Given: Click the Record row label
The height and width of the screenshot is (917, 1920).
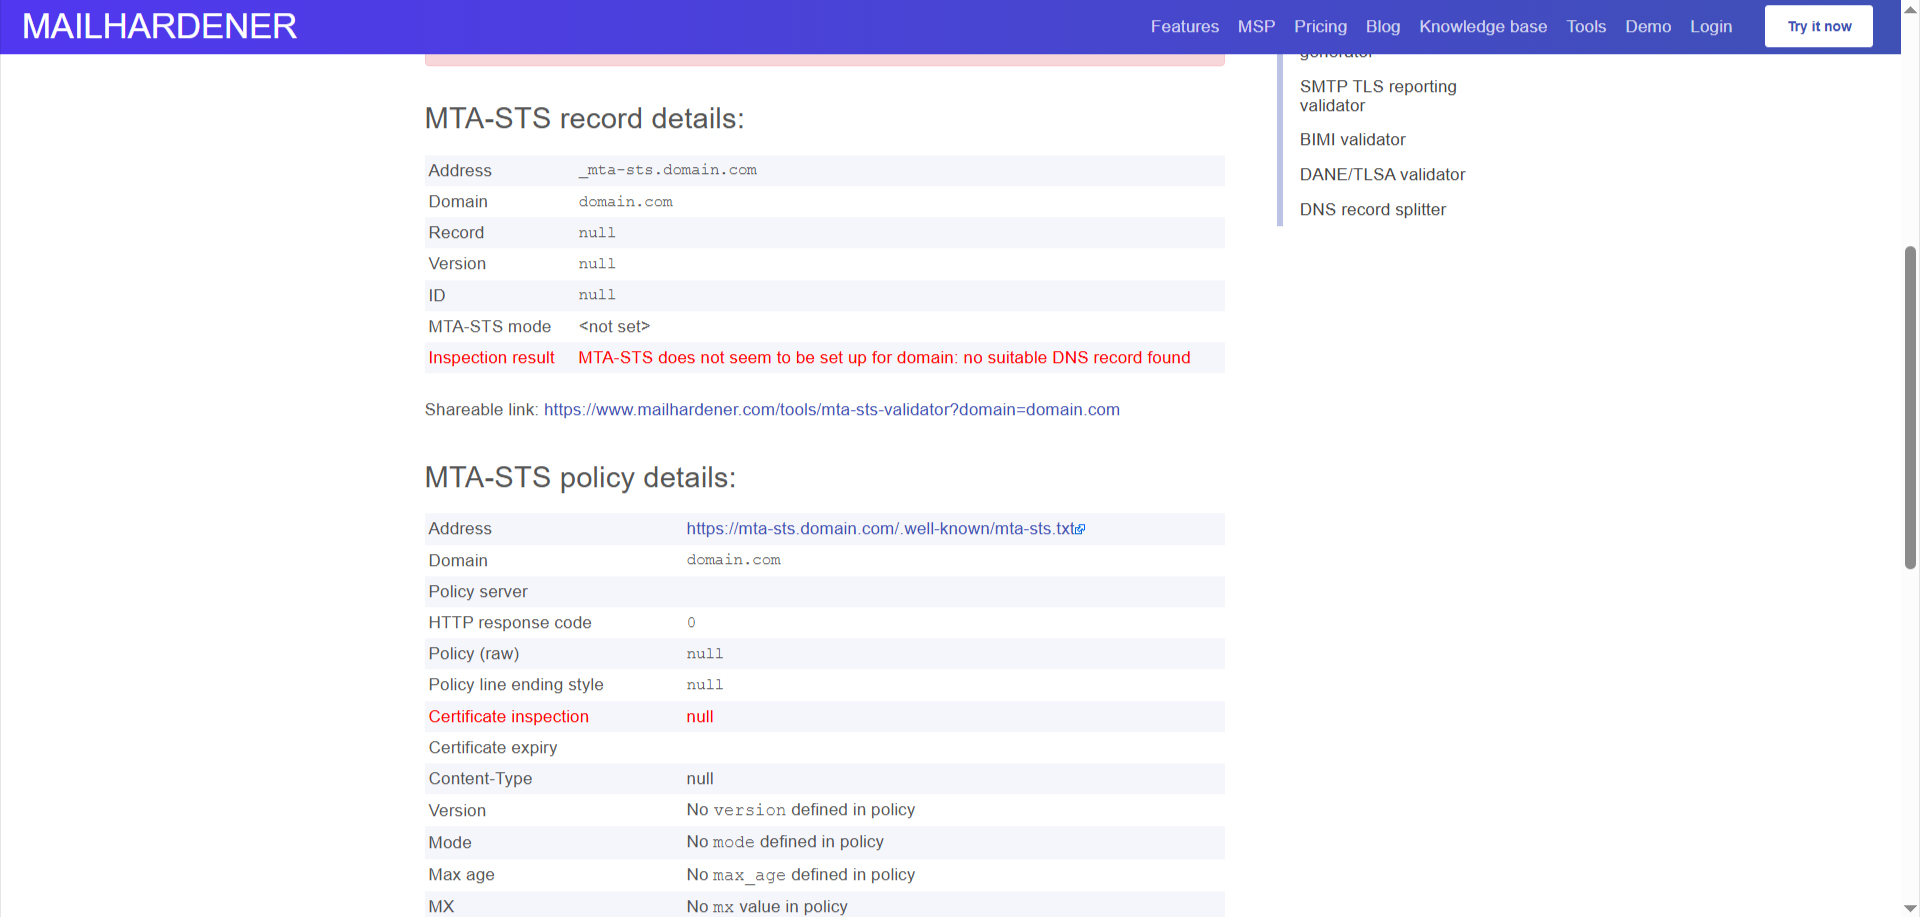Looking at the screenshot, I should pyautogui.click(x=456, y=233).
